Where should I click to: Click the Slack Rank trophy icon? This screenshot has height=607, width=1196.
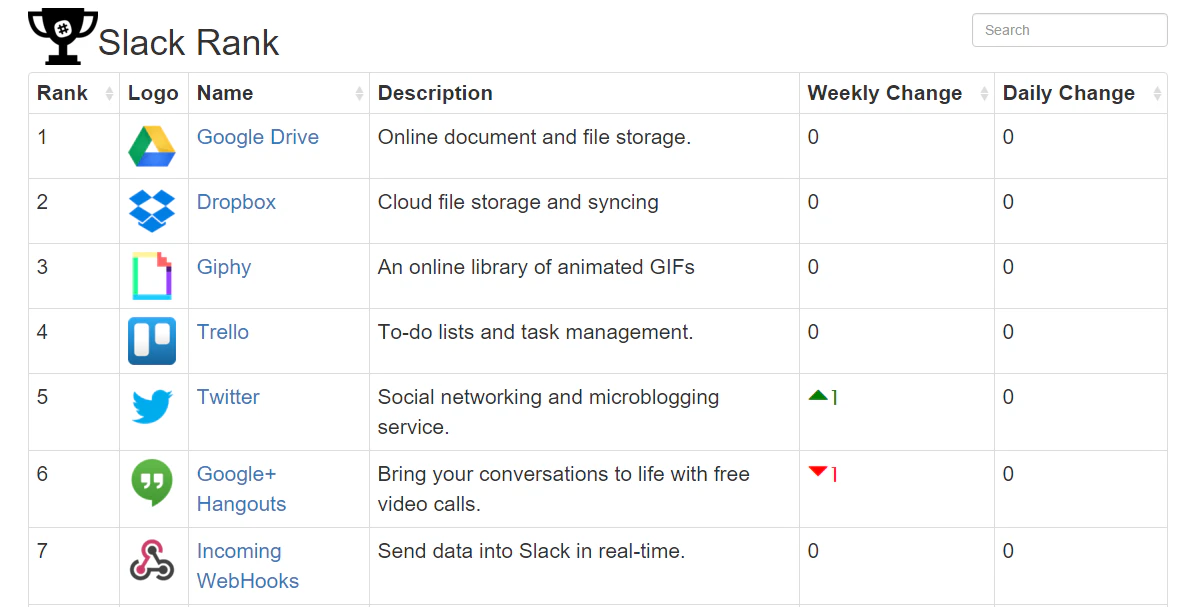coord(61,33)
